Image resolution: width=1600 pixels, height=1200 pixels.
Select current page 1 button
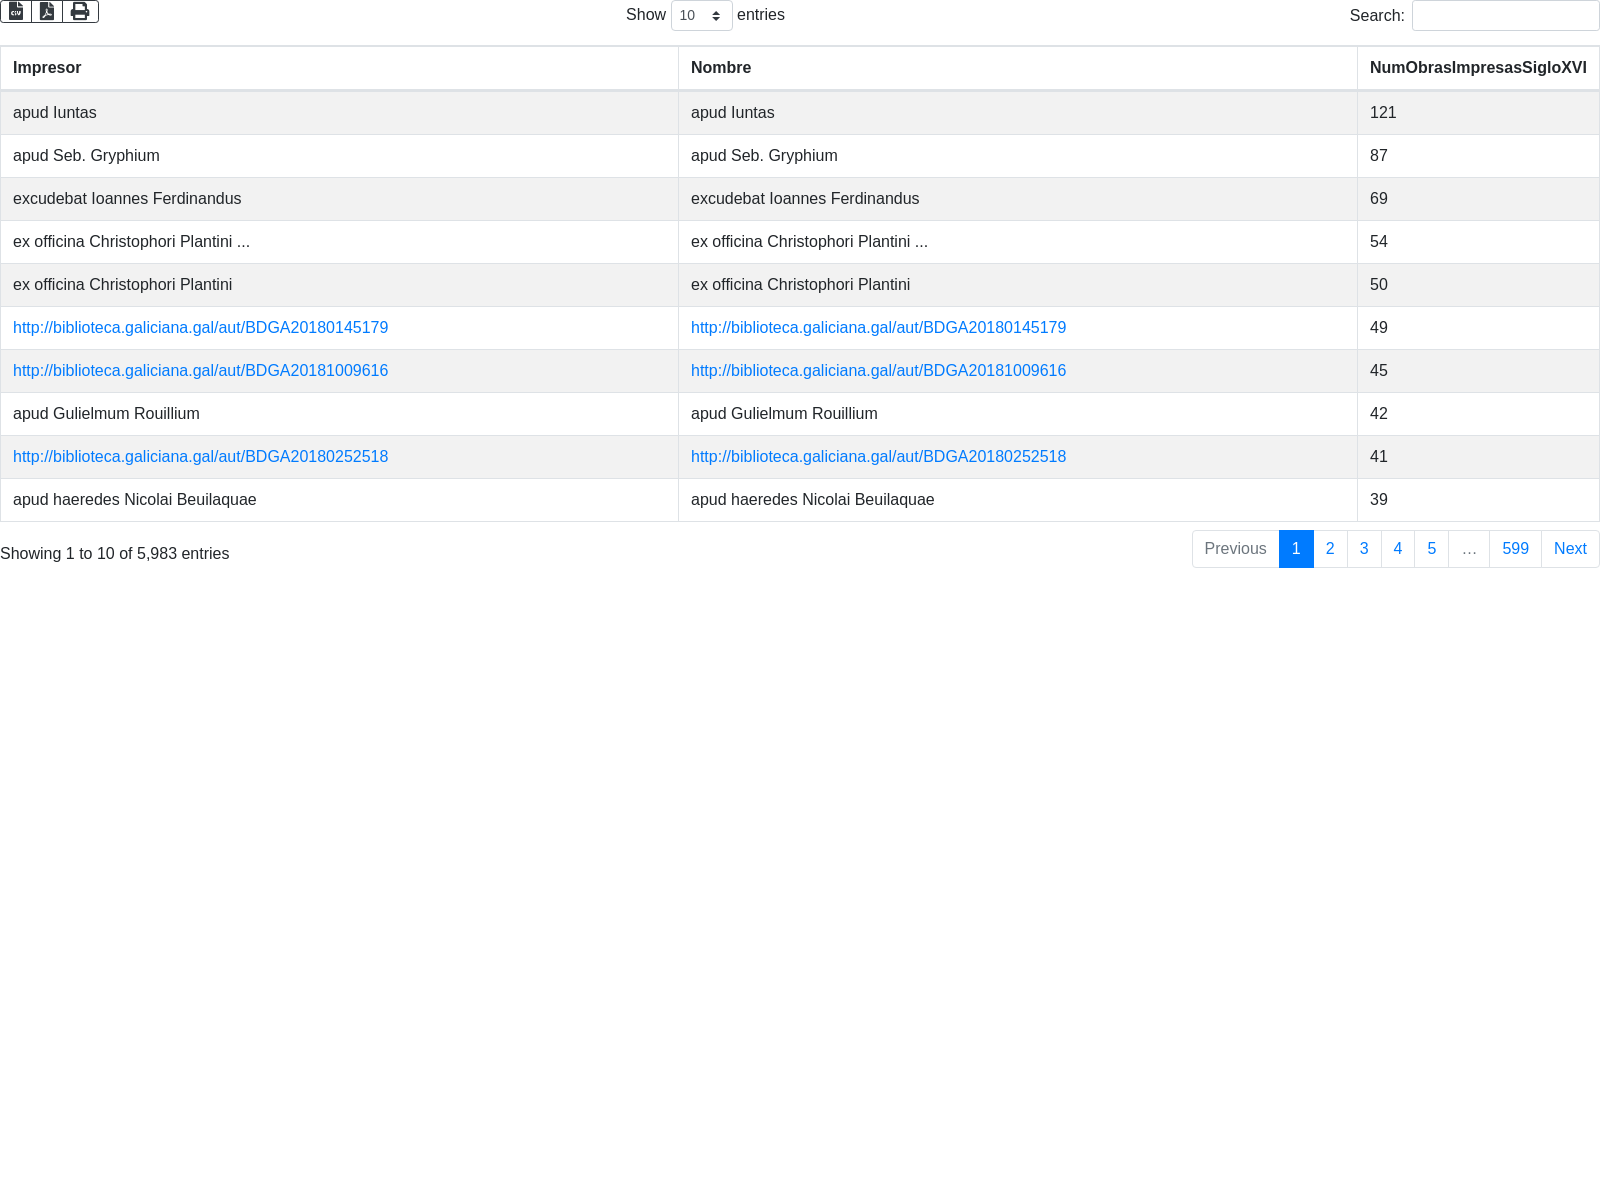click(1296, 549)
